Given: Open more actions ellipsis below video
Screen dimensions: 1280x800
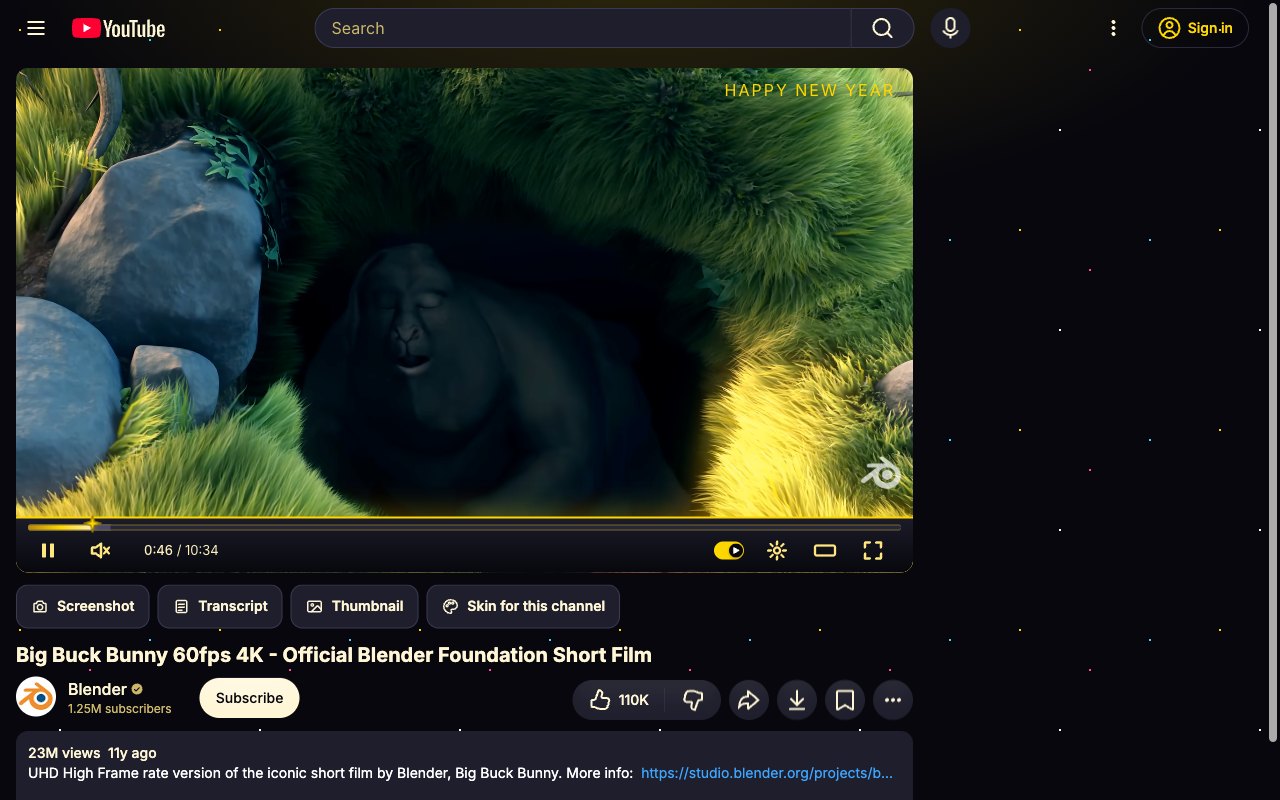Looking at the screenshot, I should click(x=893, y=700).
